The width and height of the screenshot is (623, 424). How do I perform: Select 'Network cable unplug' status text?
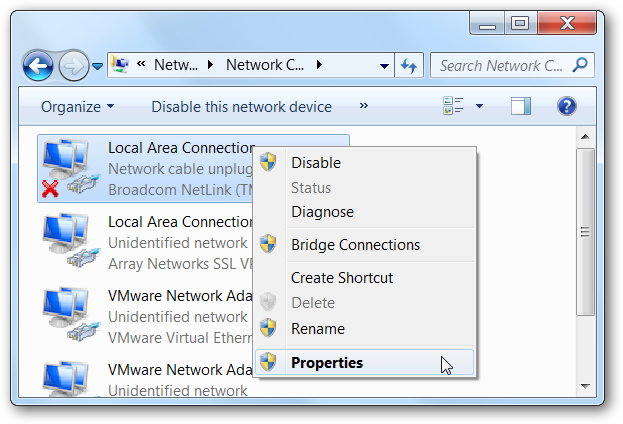pyautogui.click(x=180, y=169)
